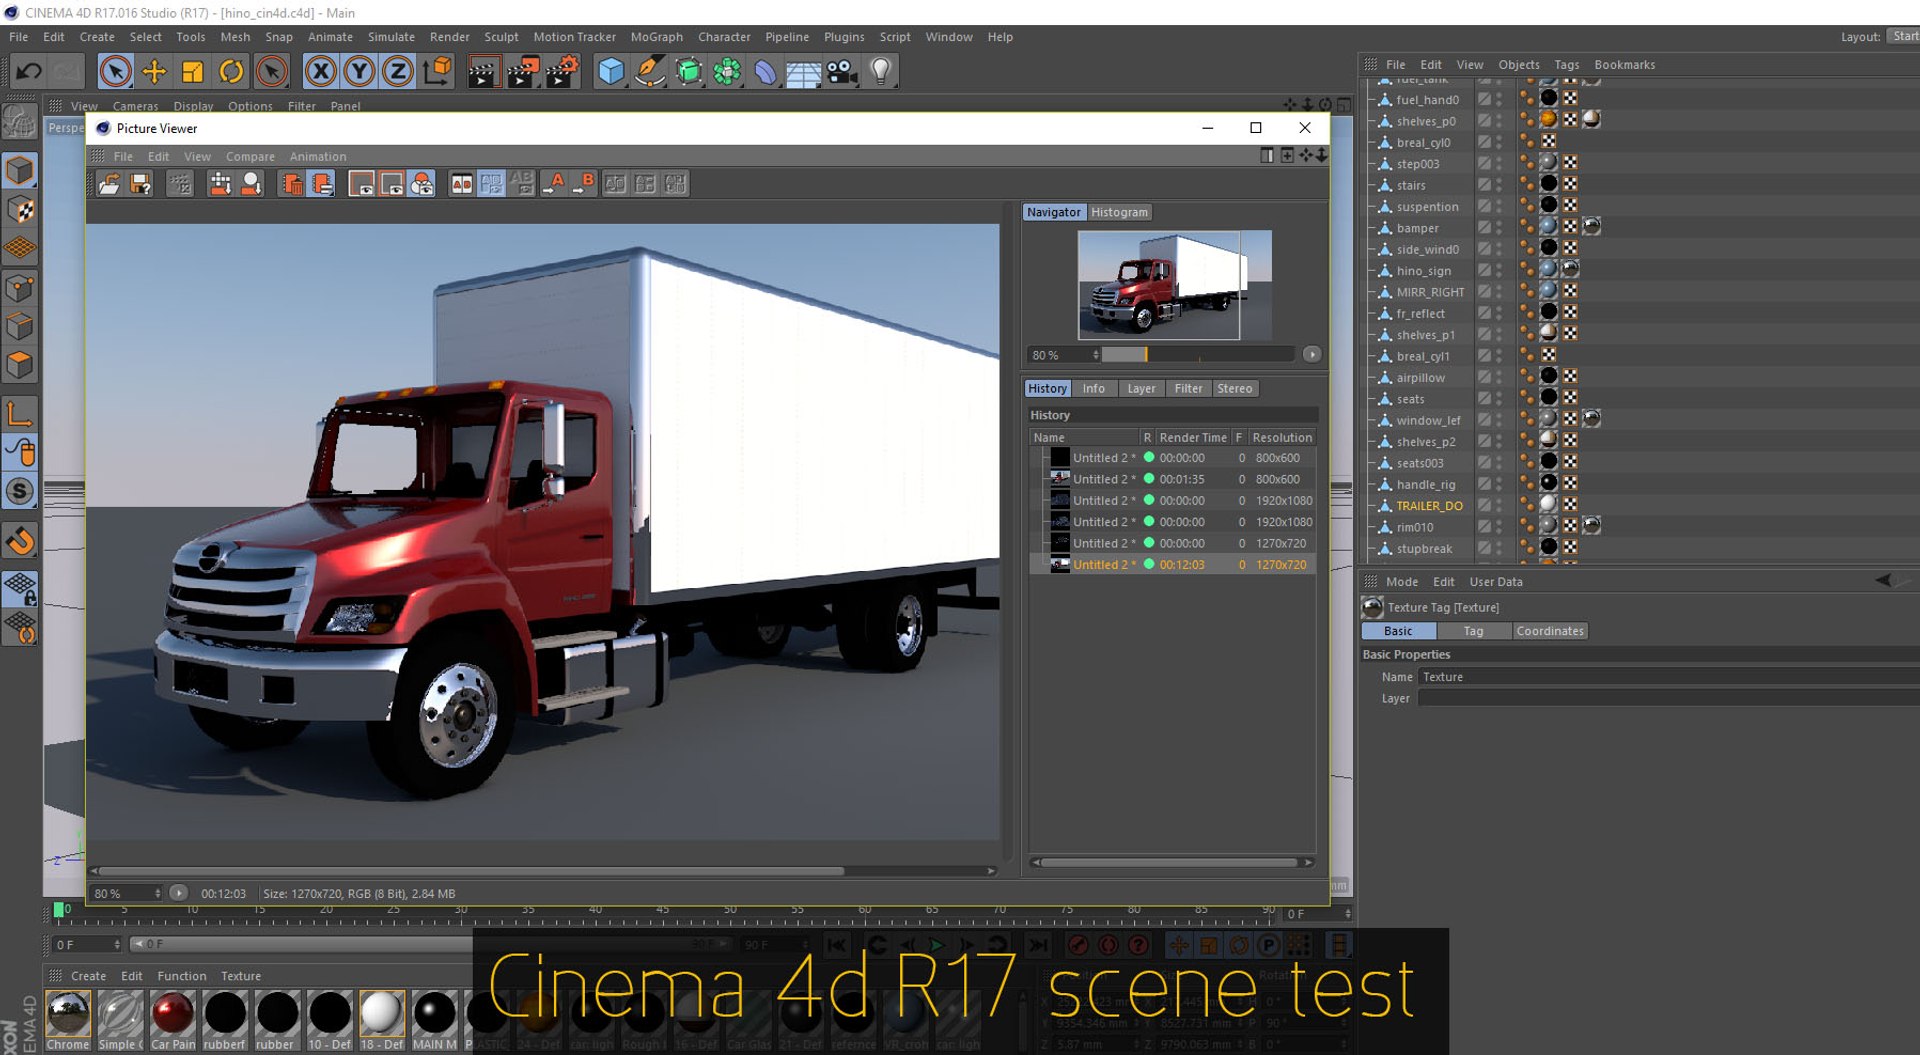Viewport: 1920px width, 1055px height.
Task: Select the Move tool
Action: [154, 71]
